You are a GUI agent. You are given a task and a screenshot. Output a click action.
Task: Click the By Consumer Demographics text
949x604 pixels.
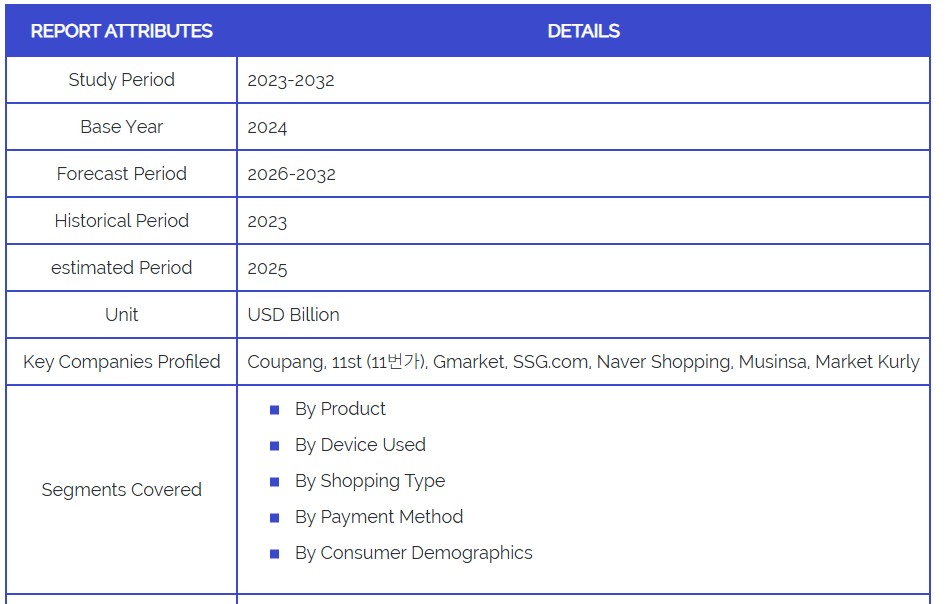click(x=413, y=553)
